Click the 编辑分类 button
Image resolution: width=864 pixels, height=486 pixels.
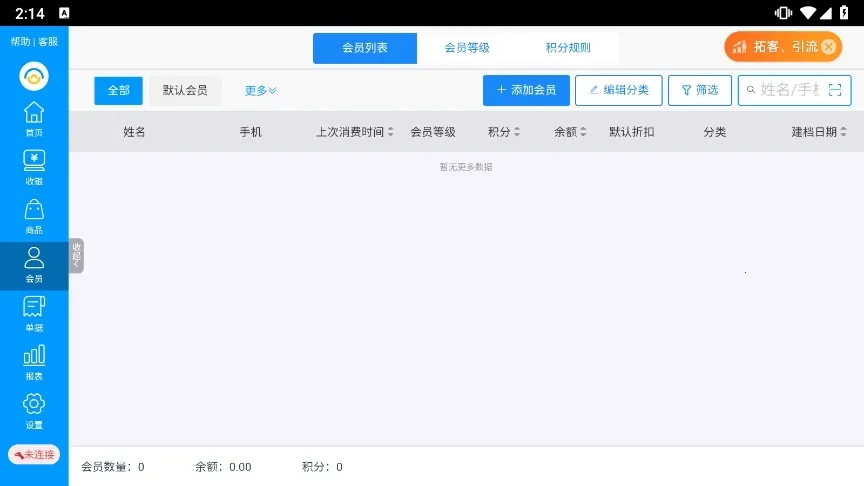pyautogui.click(x=618, y=90)
